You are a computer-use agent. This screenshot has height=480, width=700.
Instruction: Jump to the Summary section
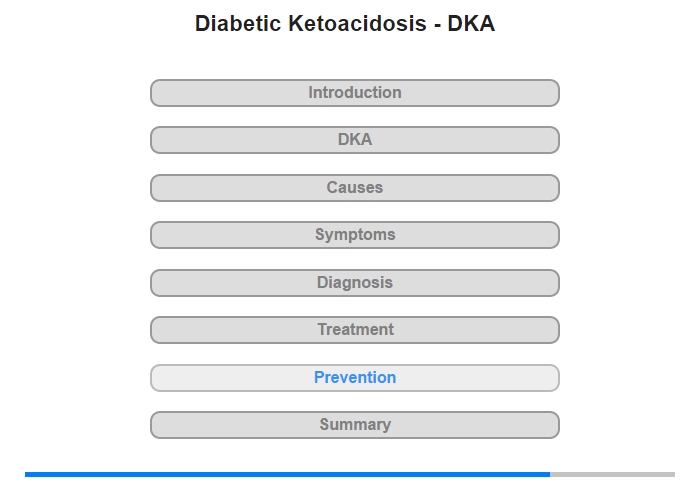(x=354, y=425)
